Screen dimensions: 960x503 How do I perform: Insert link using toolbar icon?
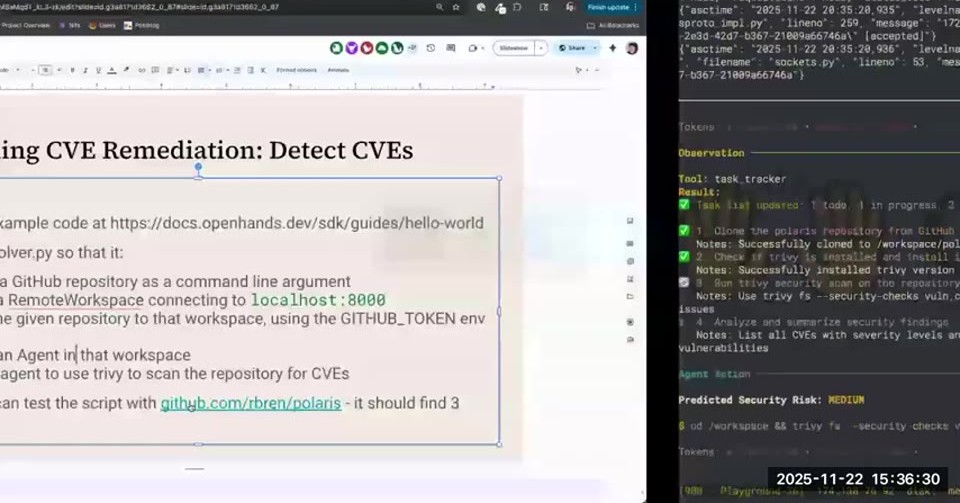pos(141,70)
